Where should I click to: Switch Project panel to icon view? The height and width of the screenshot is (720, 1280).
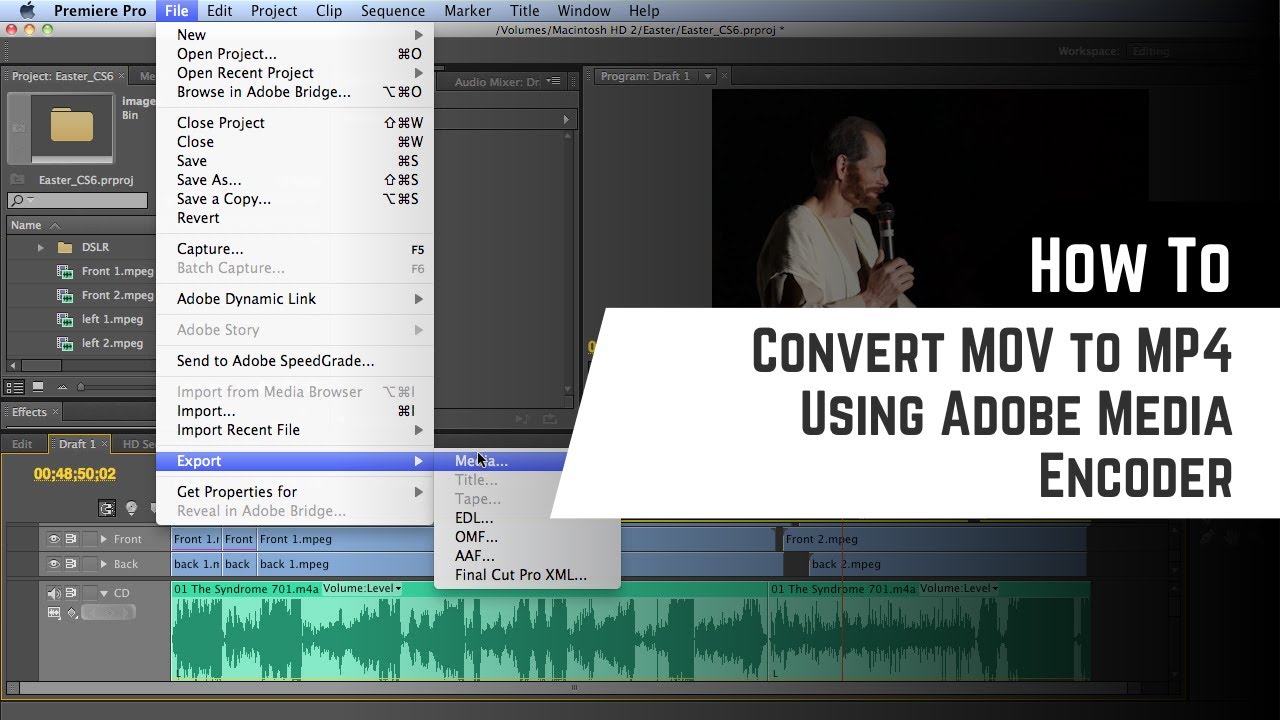pyautogui.click(x=38, y=387)
